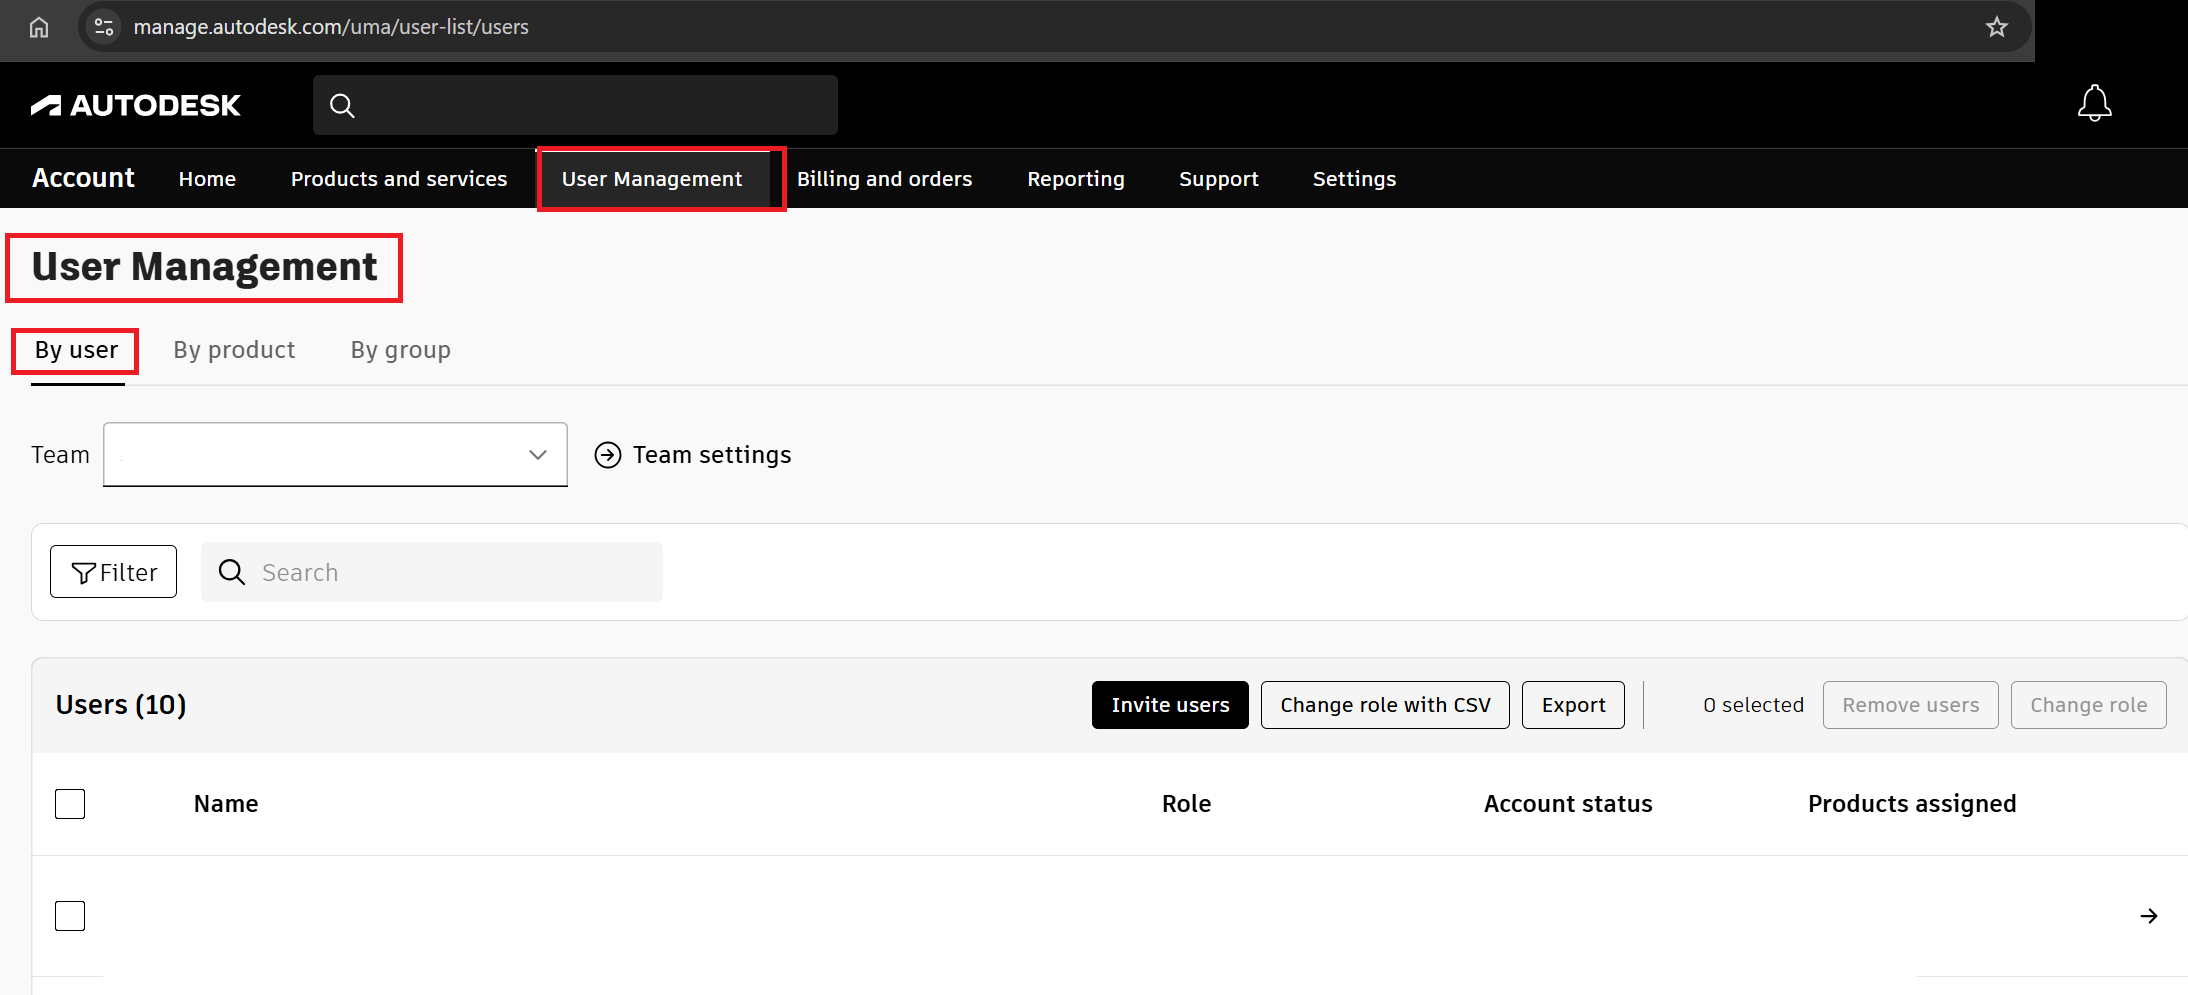Click the Users (10) heading
2188x995 pixels.
121,705
